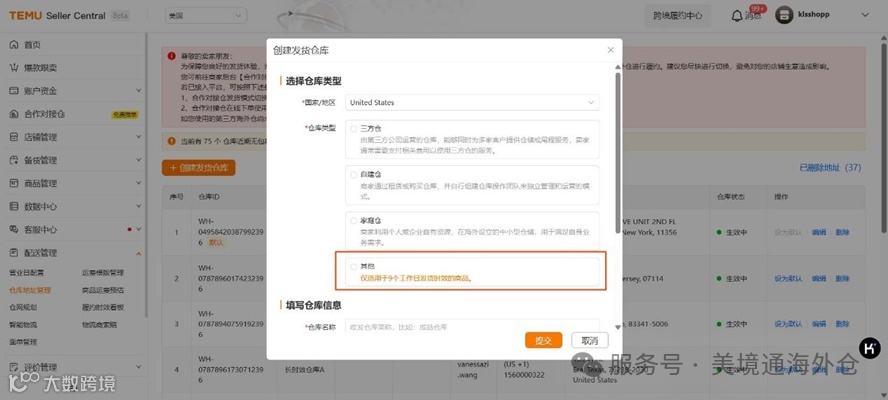Click the 首页 home icon in sidebar
The width and height of the screenshot is (888, 400).
pos(14,45)
